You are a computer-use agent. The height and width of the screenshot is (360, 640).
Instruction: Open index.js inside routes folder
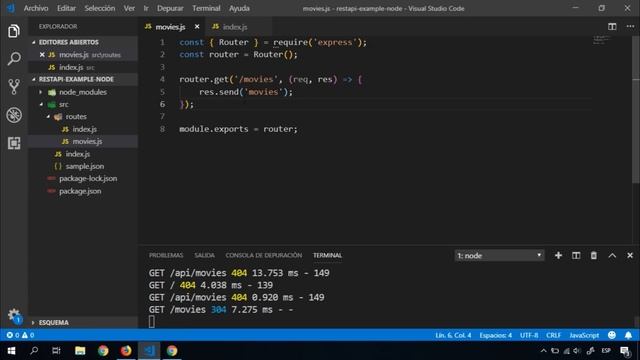(83, 129)
